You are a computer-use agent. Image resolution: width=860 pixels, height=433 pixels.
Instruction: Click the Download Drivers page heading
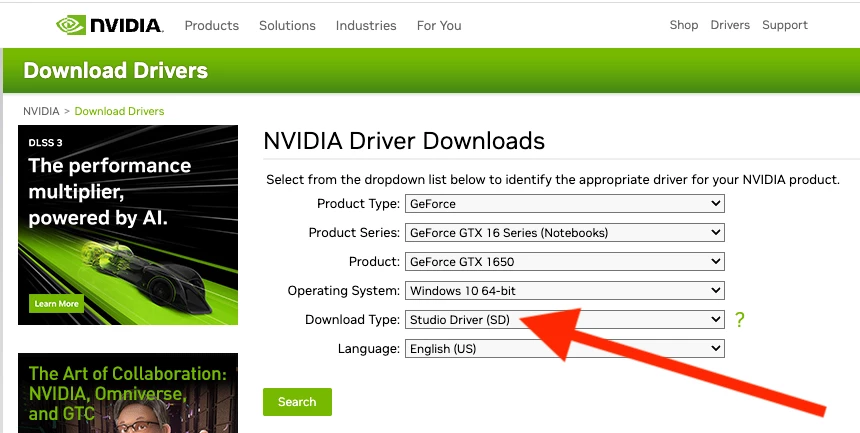(116, 71)
